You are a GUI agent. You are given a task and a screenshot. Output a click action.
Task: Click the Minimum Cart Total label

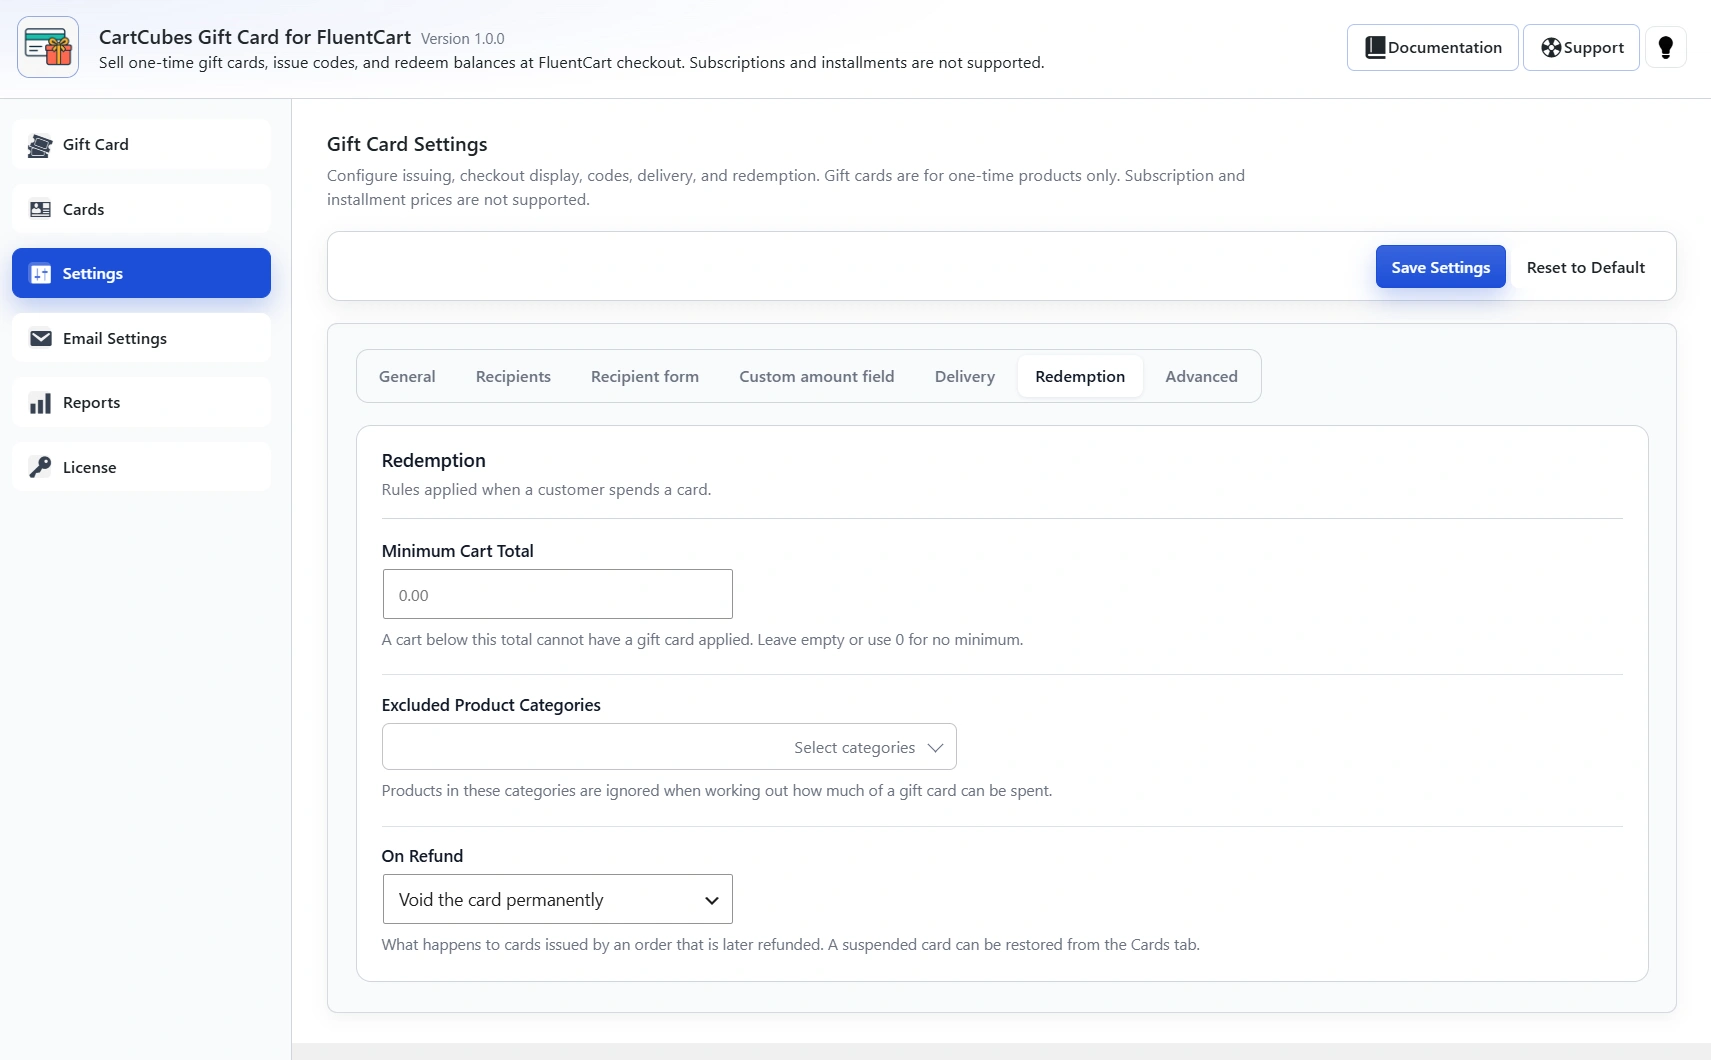click(x=458, y=551)
